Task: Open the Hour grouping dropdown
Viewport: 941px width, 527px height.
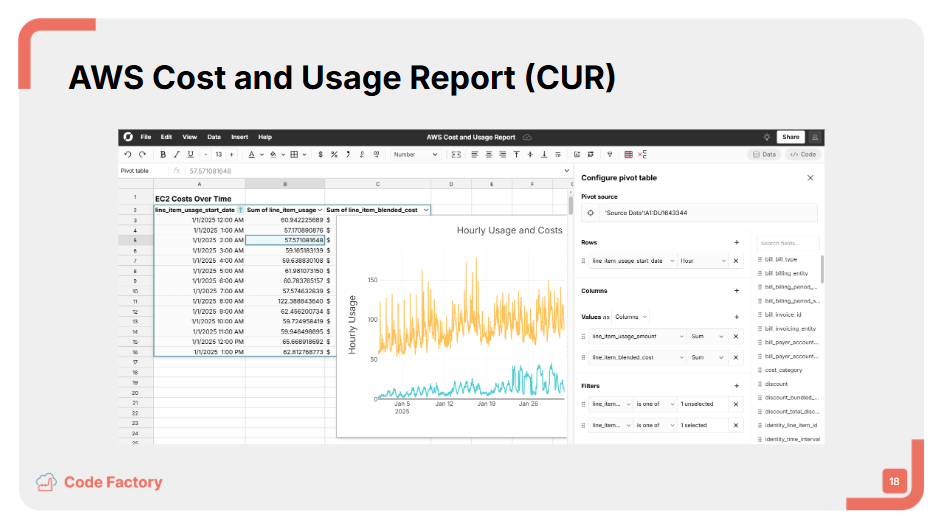Action: pos(703,261)
